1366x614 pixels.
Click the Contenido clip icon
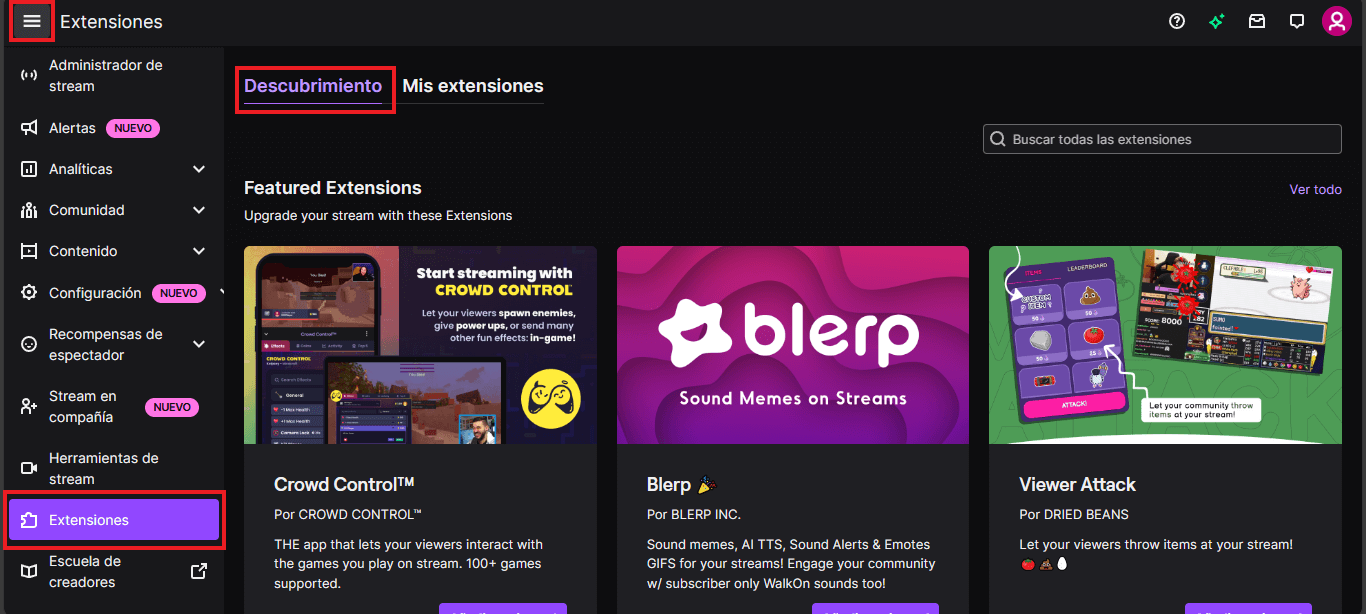click(29, 251)
